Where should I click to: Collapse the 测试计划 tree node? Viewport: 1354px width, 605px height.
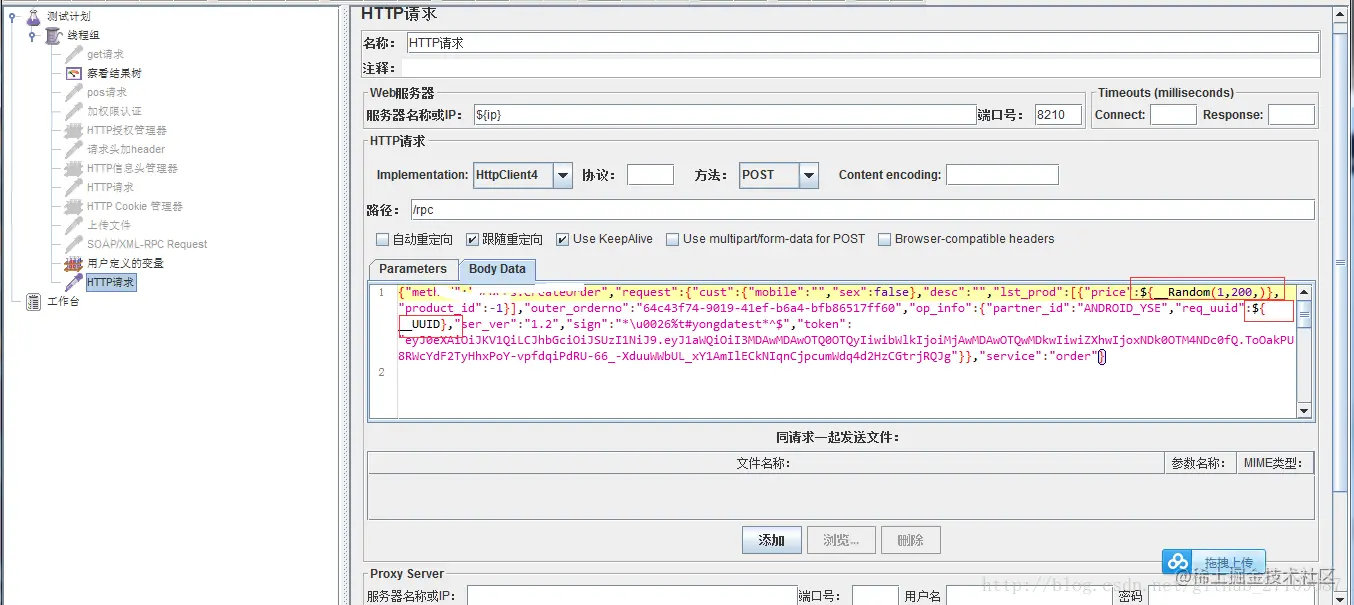click(12, 16)
